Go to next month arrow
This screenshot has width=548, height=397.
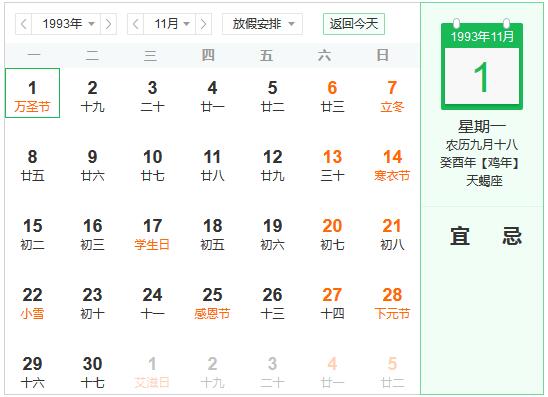click(x=203, y=24)
